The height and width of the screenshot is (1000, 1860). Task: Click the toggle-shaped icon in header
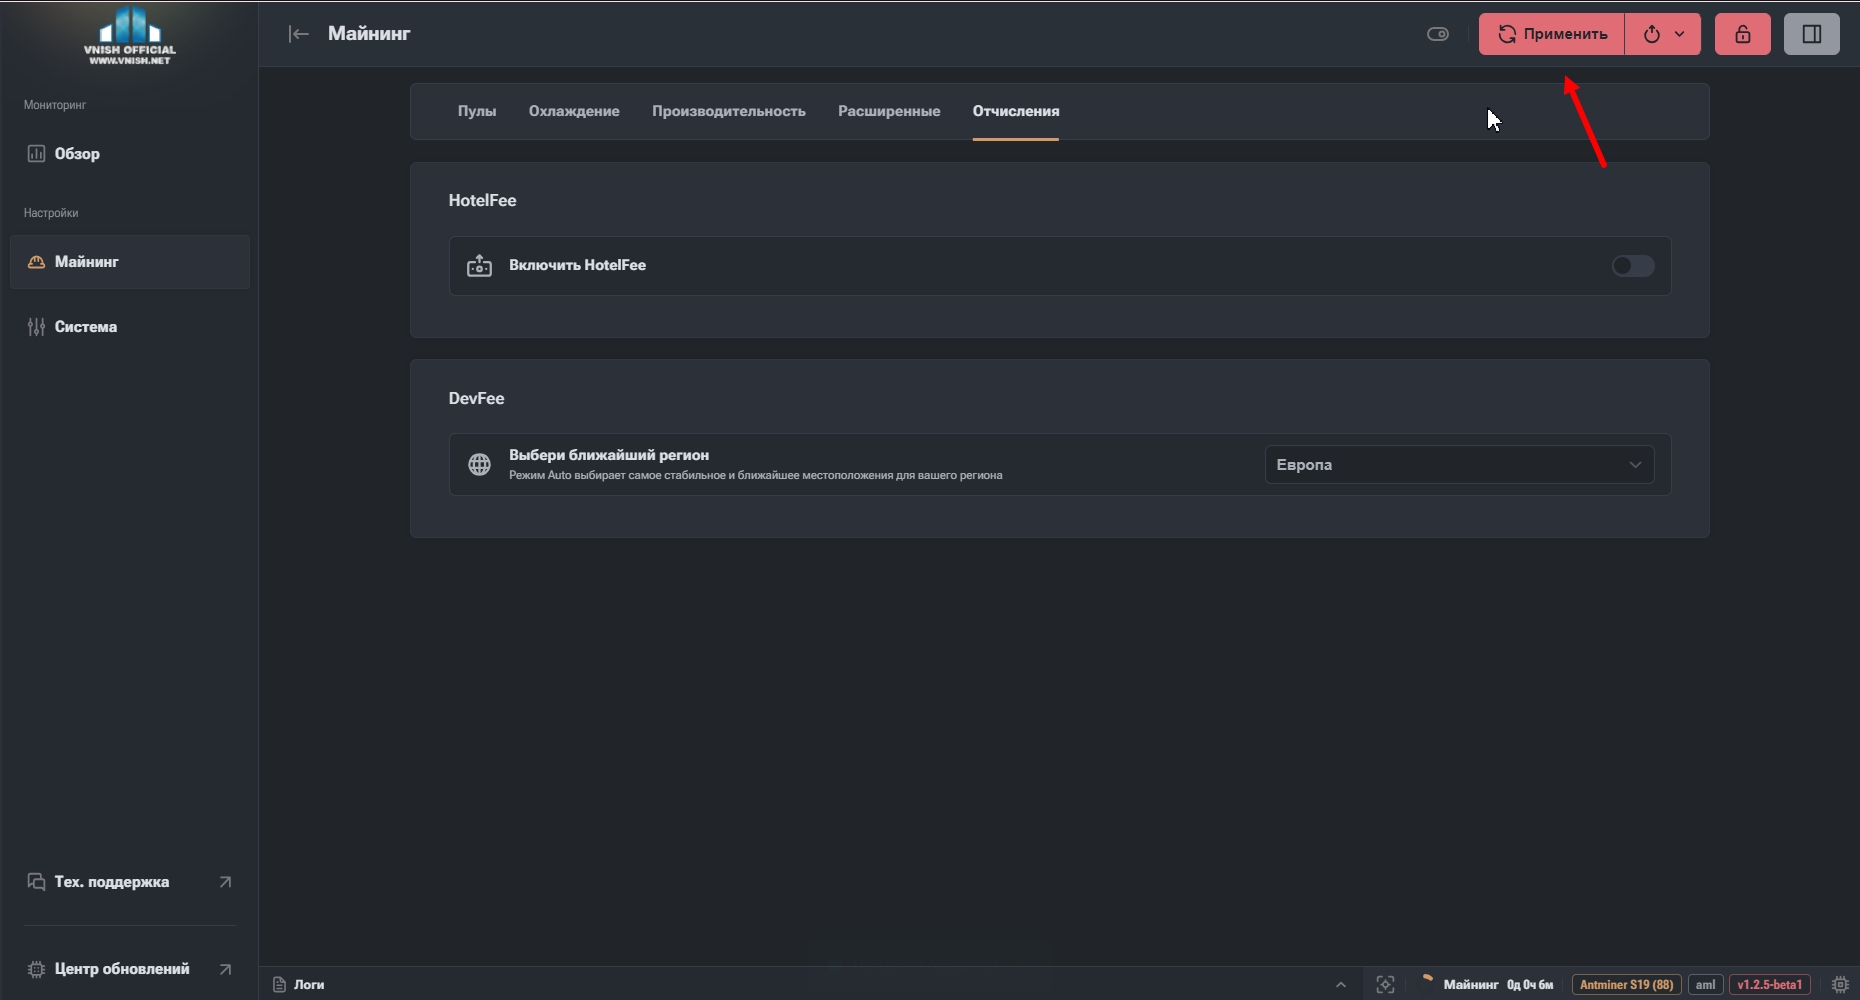point(1438,34)
